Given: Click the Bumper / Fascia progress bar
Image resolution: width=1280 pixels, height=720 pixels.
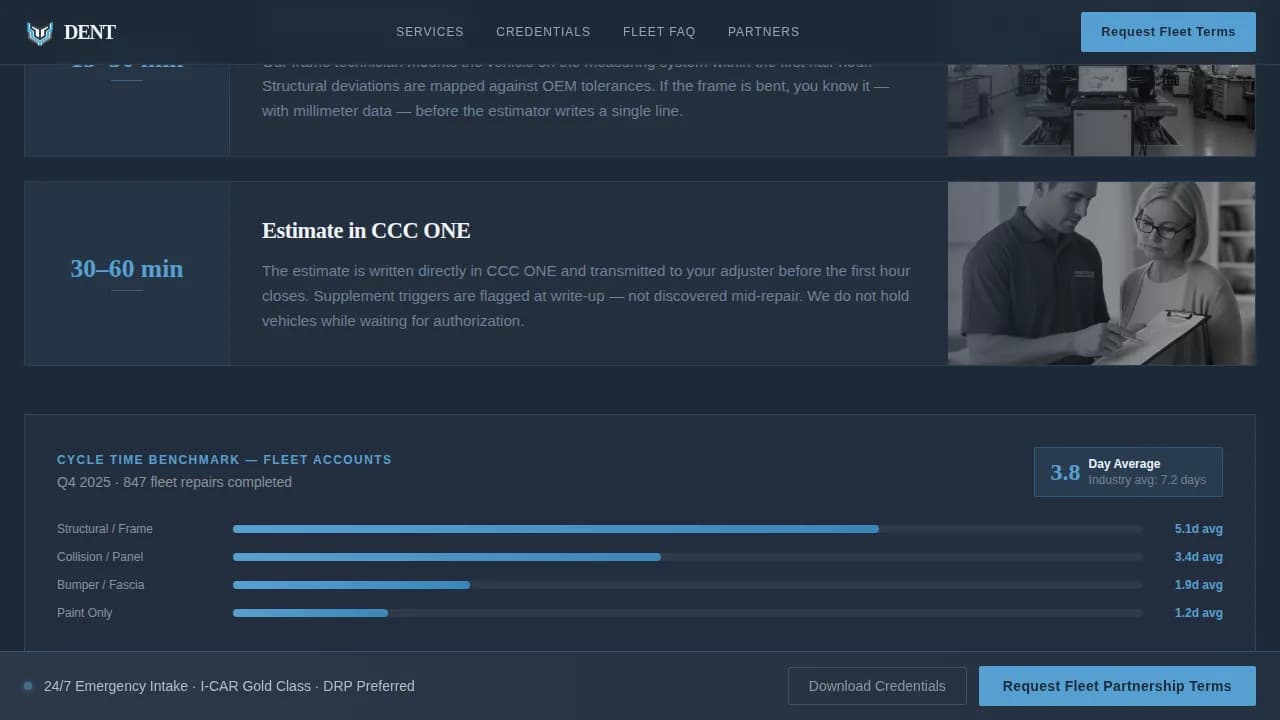Looking at the screenshot, I should (x=687, y=585).
